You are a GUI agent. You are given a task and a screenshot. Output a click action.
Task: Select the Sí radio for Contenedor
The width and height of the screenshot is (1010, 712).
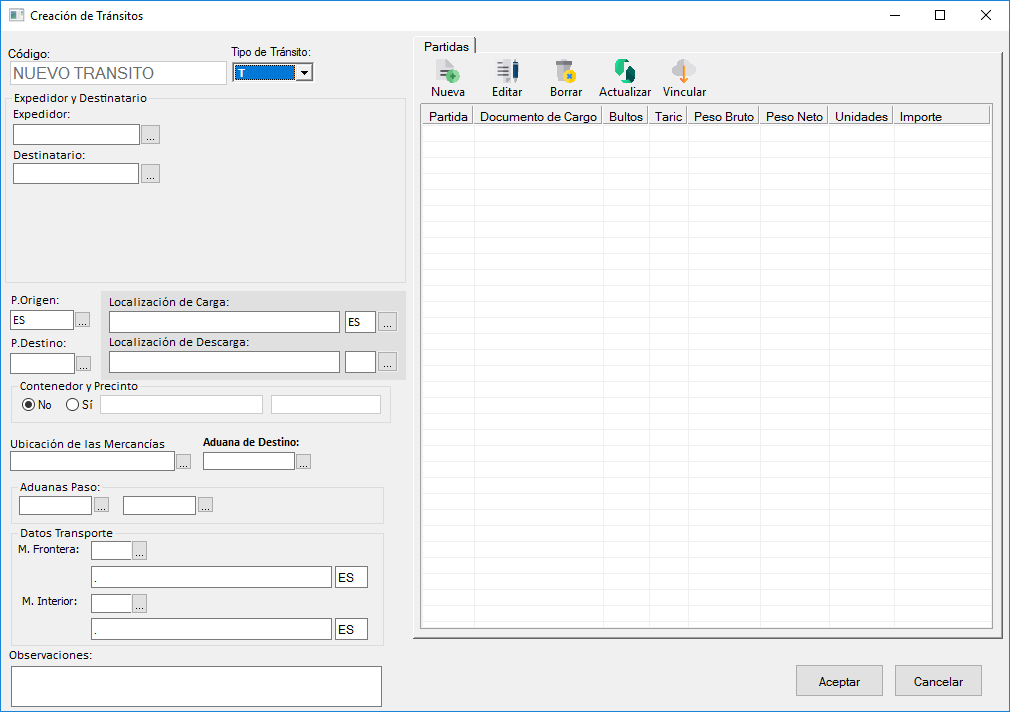coord(72,405)
